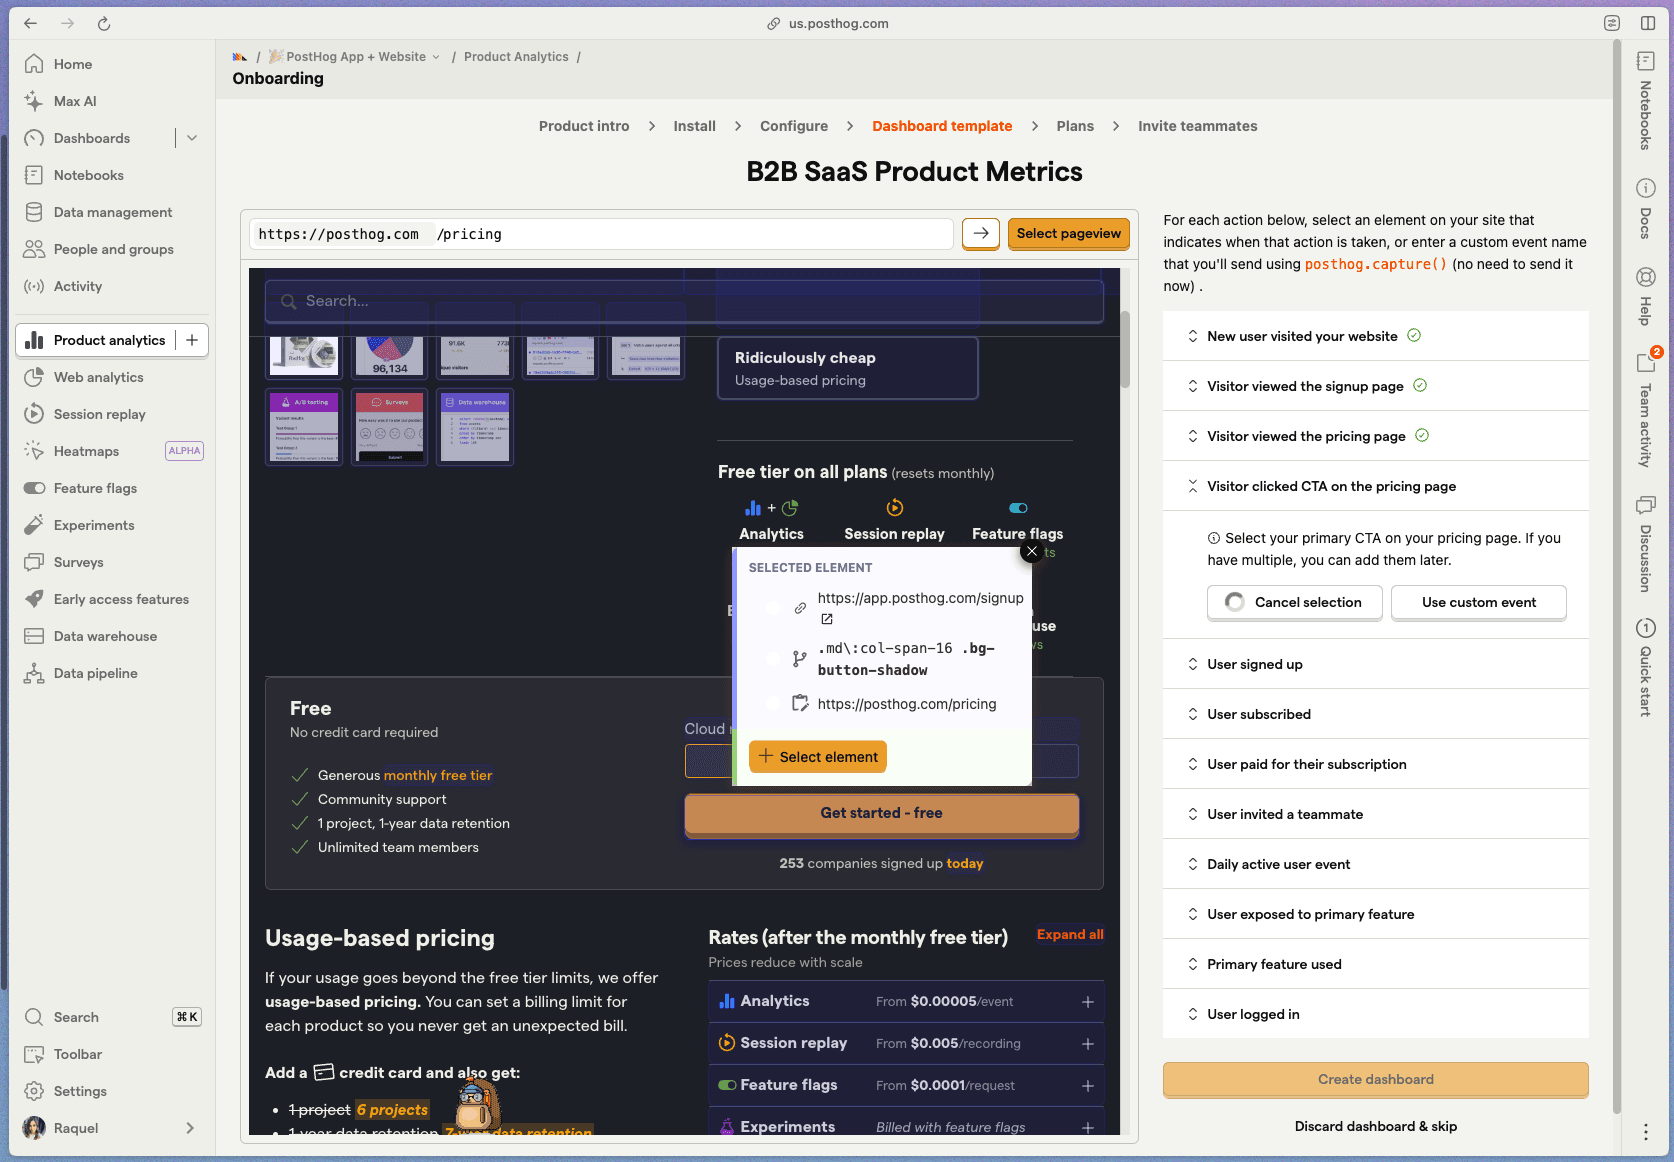Open Feature flags in the sidebar
Viewport: 1674px width, 1162px height.
(x=95, y=488)
